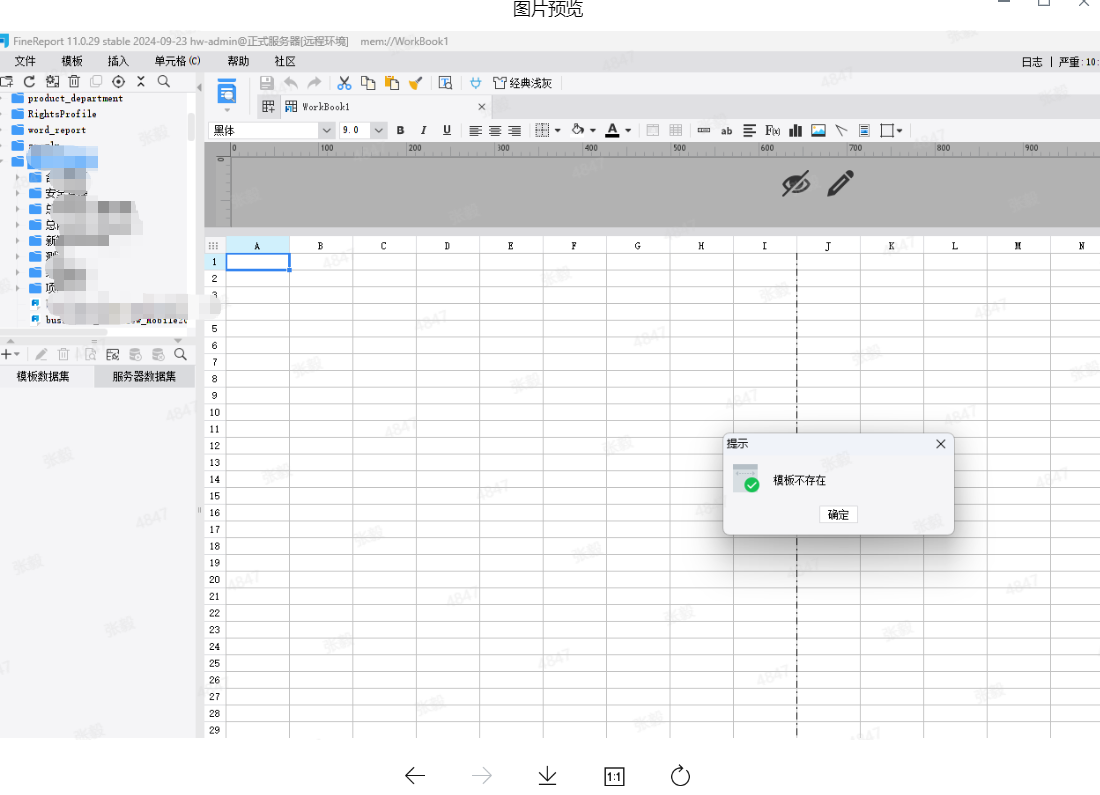Close the WorkBook1 tab

(481, 107)
